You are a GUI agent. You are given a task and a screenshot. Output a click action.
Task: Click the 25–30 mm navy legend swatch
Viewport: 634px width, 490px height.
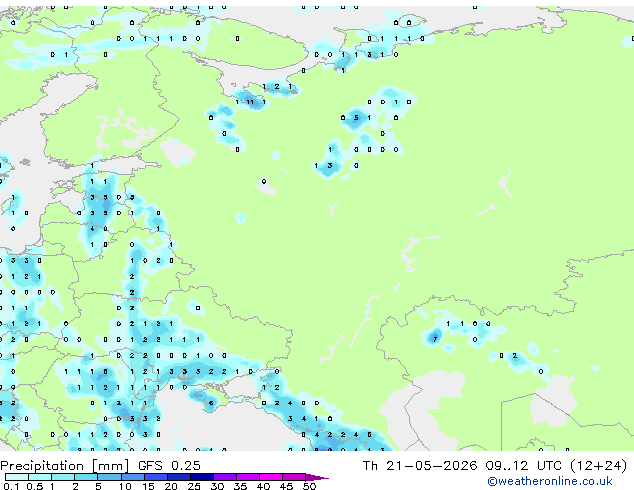[202, 477]
